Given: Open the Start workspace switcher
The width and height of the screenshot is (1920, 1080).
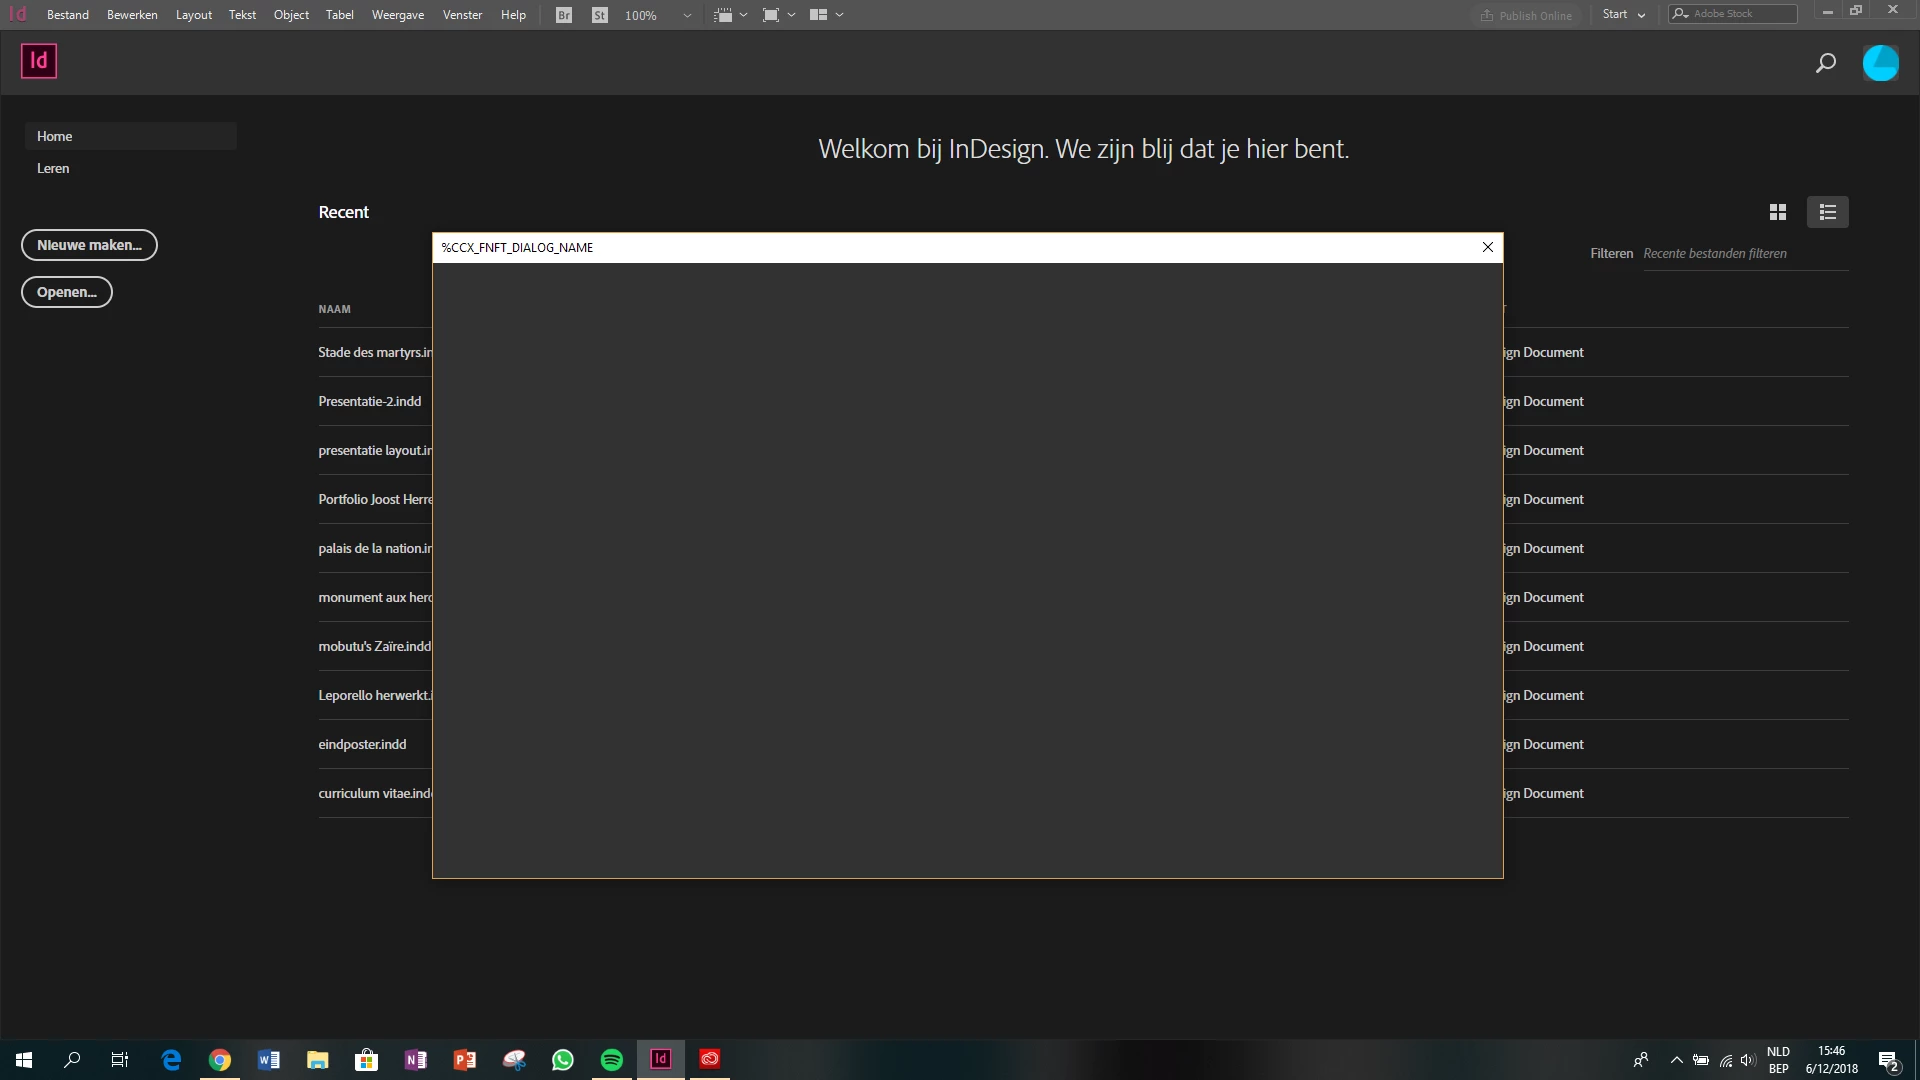Looking at the screenshot, I should click(1623, 14).
